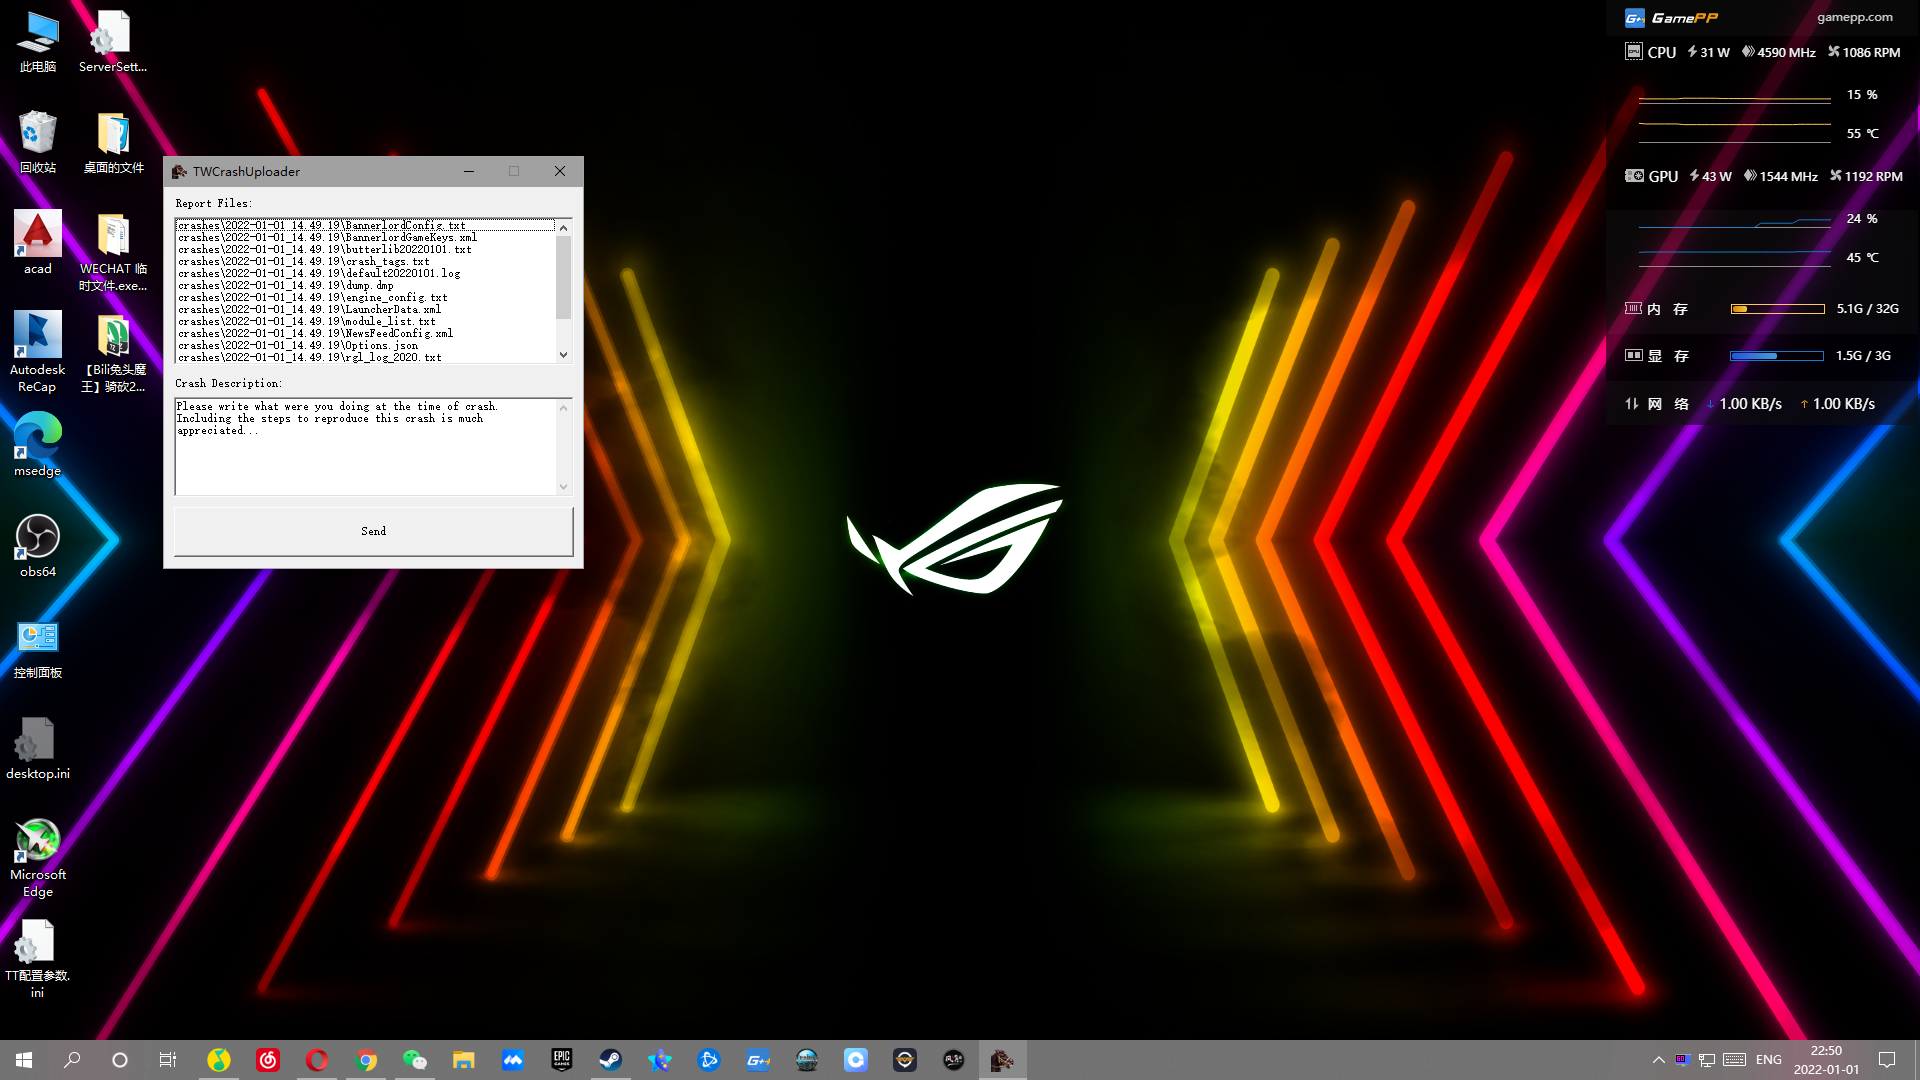Click inside the Crash Description text box
Viewport: 1920px width, 1080px height.
point(365,446)
